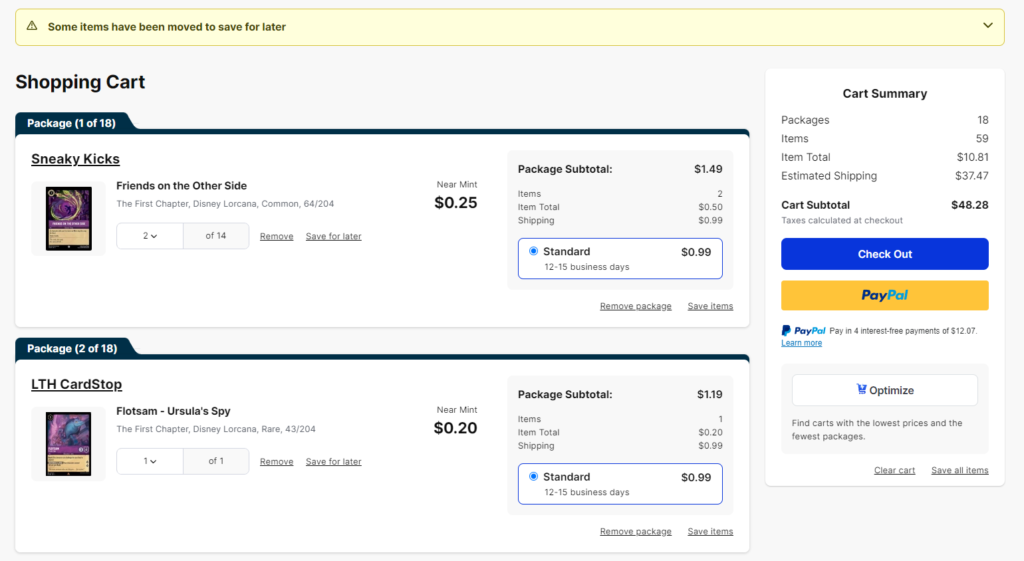Save Flotsam - Ursula's Spy for later
Screen dimensions: 1024x561
[x=333, y=462]
